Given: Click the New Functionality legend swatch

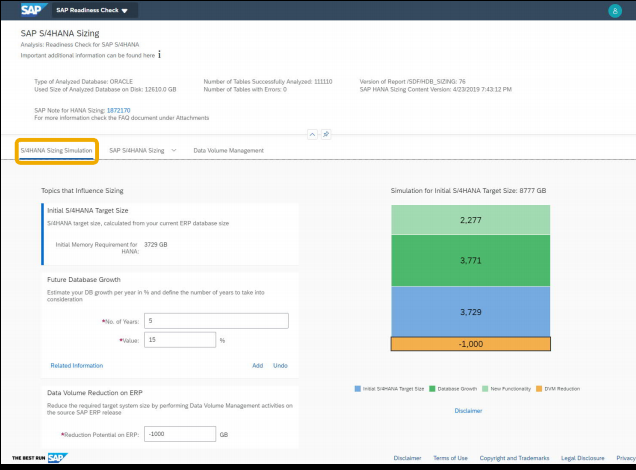Looking at the screenshot, I should [x=485, y=388].
